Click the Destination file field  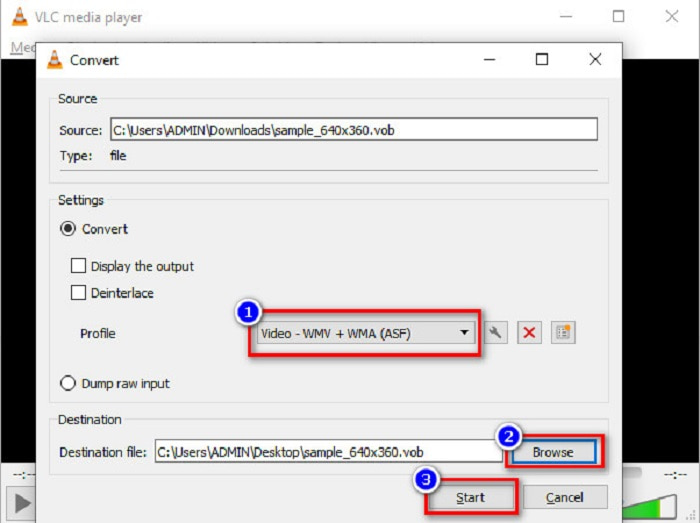329,452
